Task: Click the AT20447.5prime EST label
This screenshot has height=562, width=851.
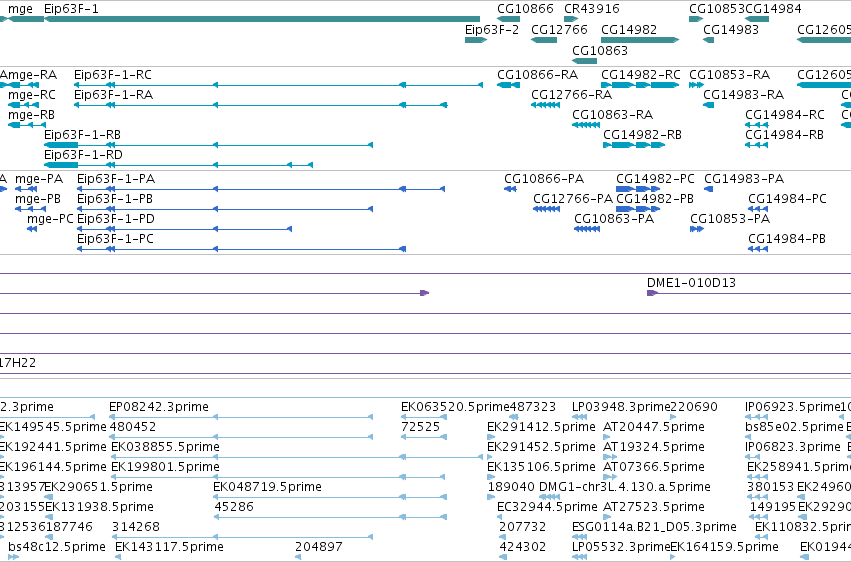Action: (x=654, y=427)
